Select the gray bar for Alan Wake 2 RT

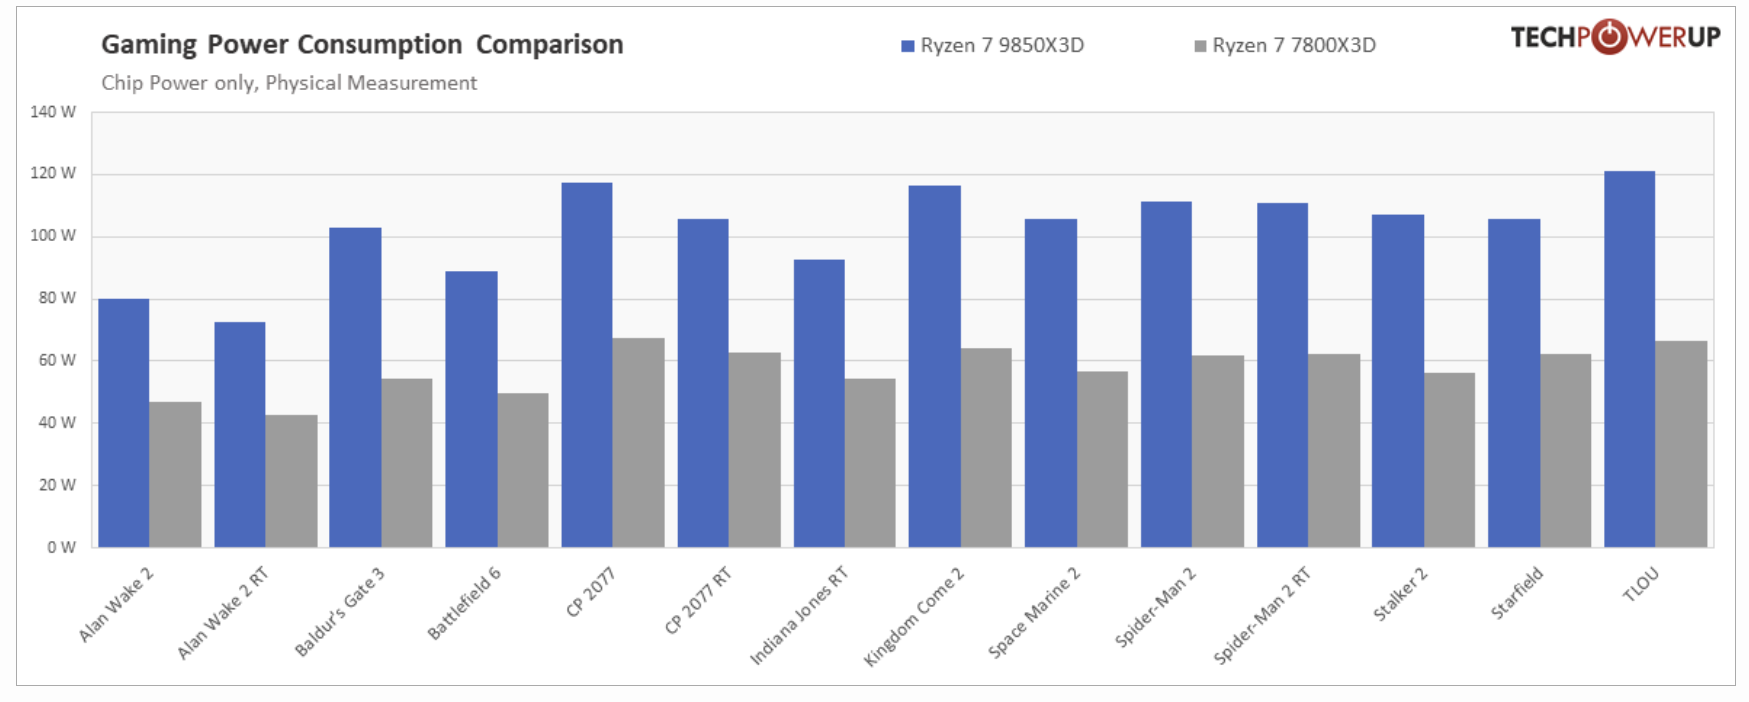click(292, 481)
